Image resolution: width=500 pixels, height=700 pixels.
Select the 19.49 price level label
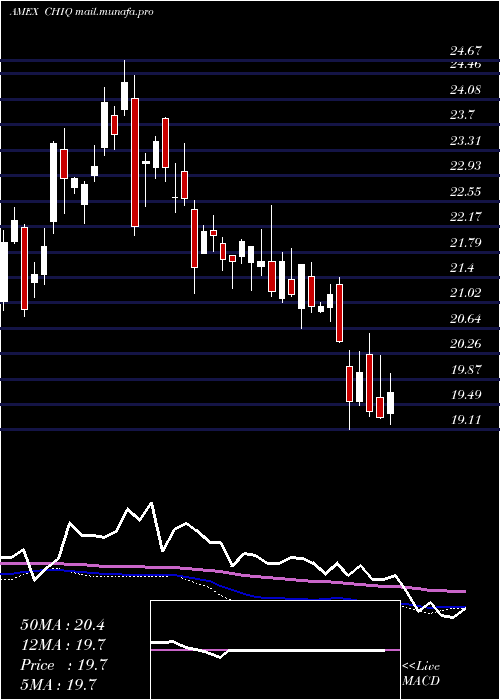point(466,395)
